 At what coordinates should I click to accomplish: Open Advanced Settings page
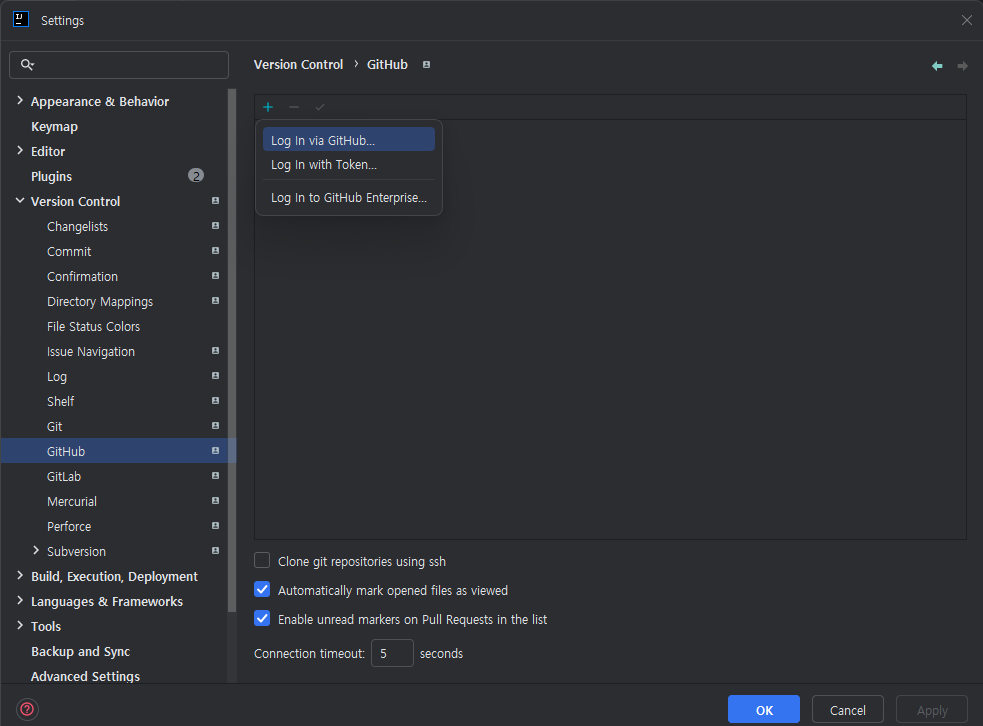85,676
